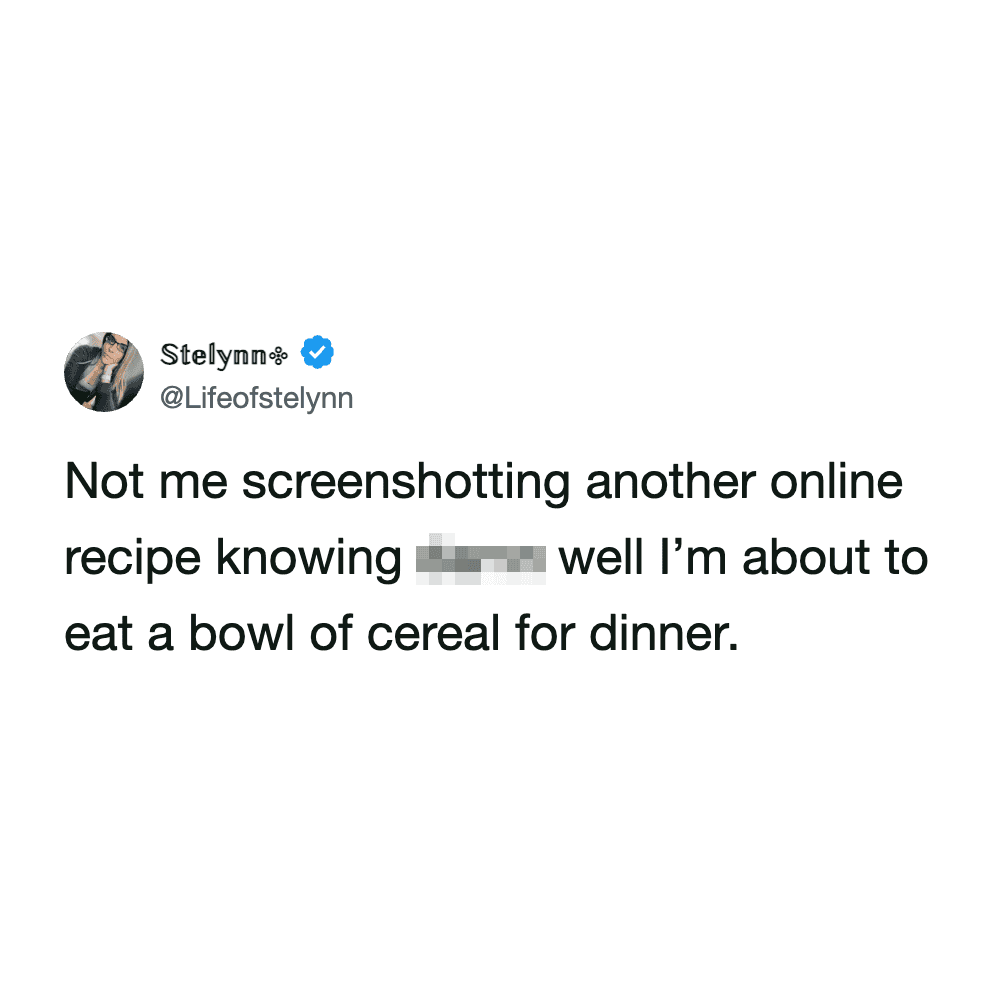Select the word "screenshotting" in the tweet
The image size is (1000, 1000).
click(406, 483)
